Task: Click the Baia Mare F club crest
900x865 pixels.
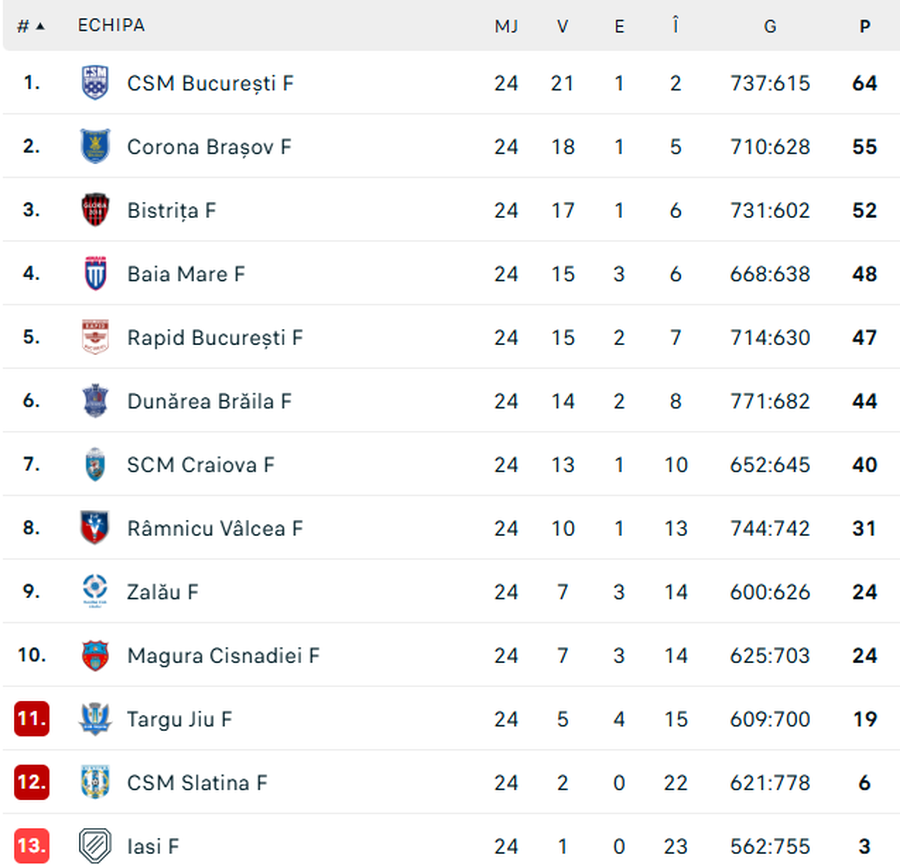Action: tap(95, 273)
